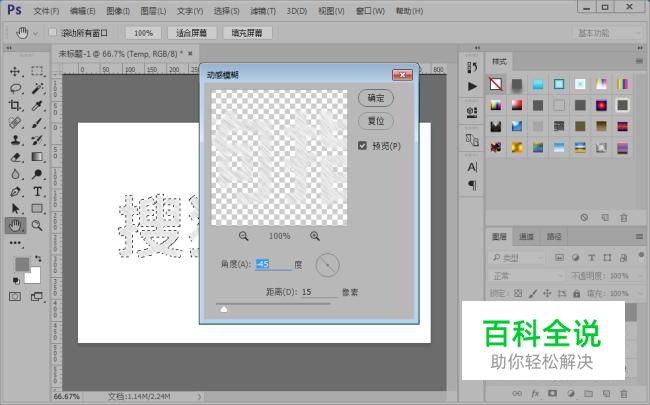Toggle lock position button
The height and width of the screenshot is (405, 650).
(x=547, y=293)
